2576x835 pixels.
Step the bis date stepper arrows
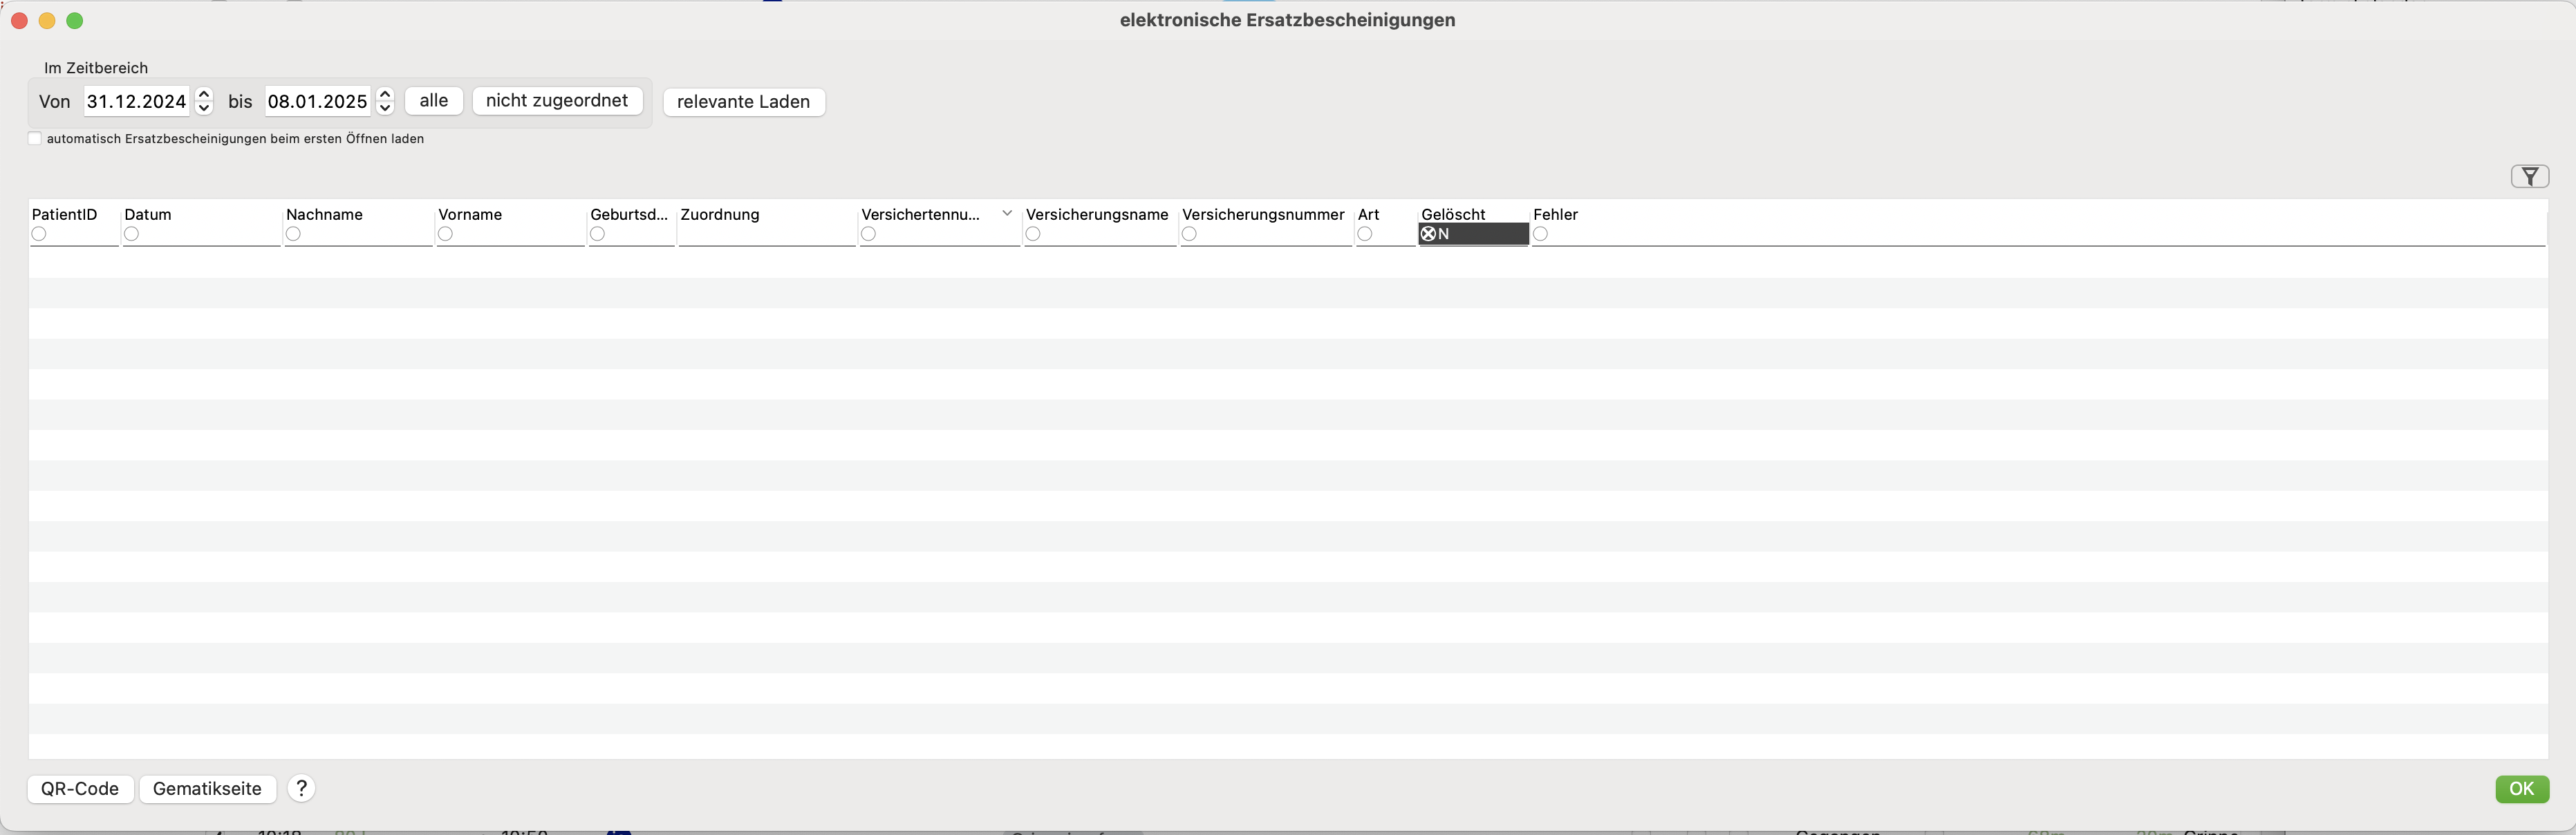385,101
